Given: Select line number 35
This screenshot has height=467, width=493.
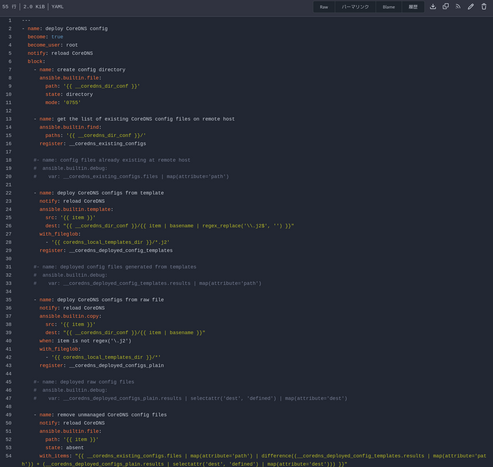Looking at the screenshot, I should click(x=8, y=300).
